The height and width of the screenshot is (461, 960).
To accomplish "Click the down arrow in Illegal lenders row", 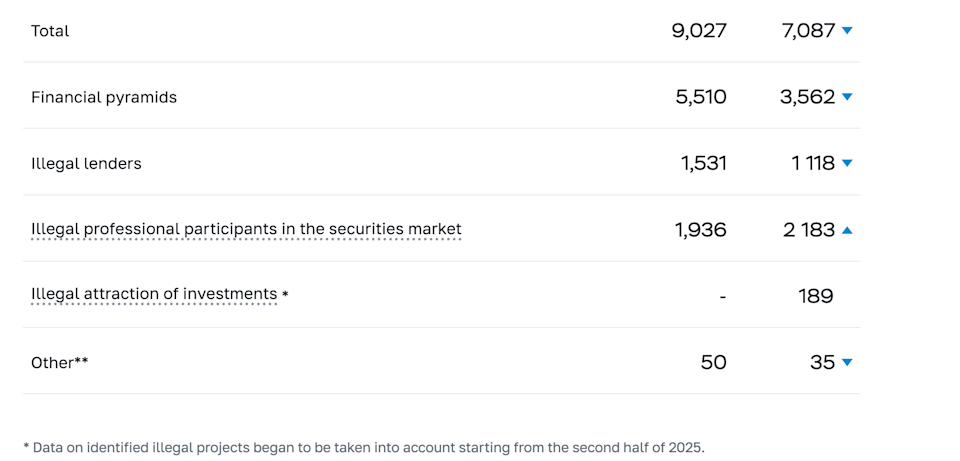I will click(847, 163).
